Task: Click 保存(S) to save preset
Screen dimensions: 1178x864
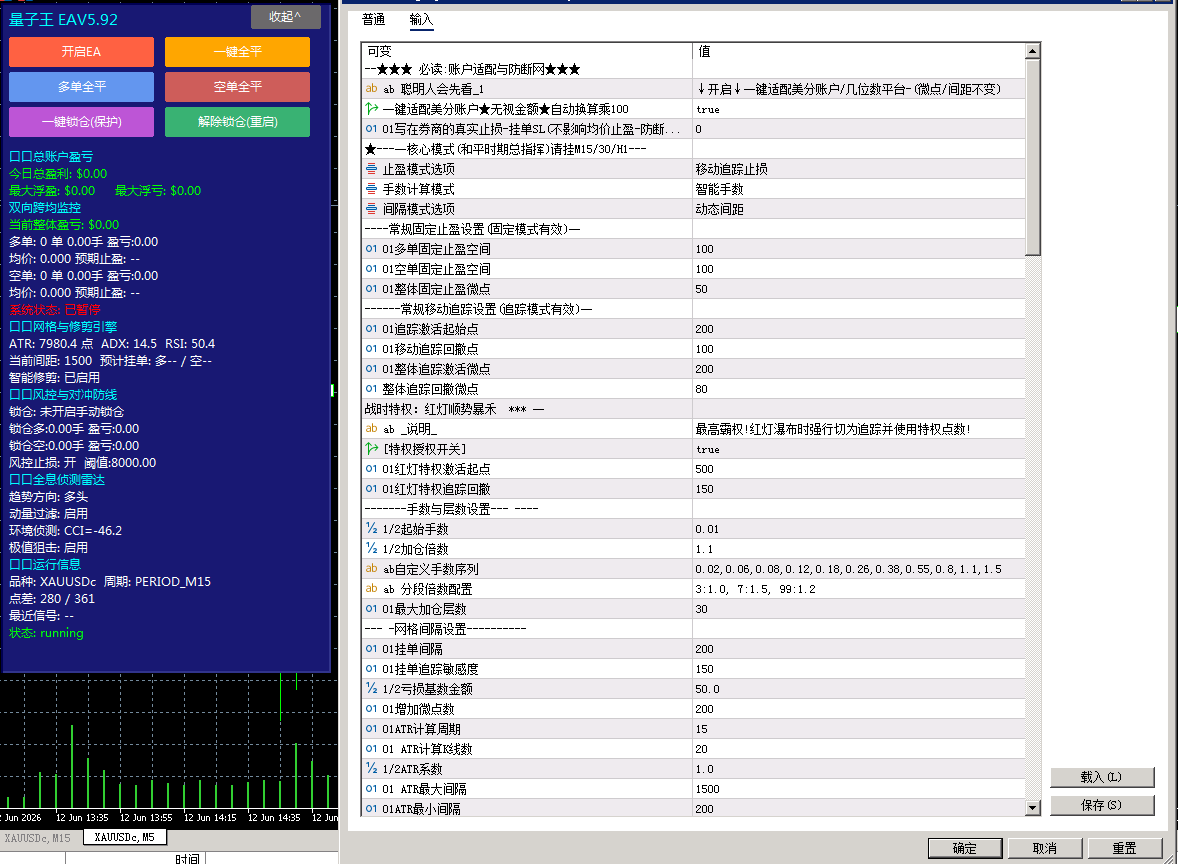Action: coord(1101,805)
